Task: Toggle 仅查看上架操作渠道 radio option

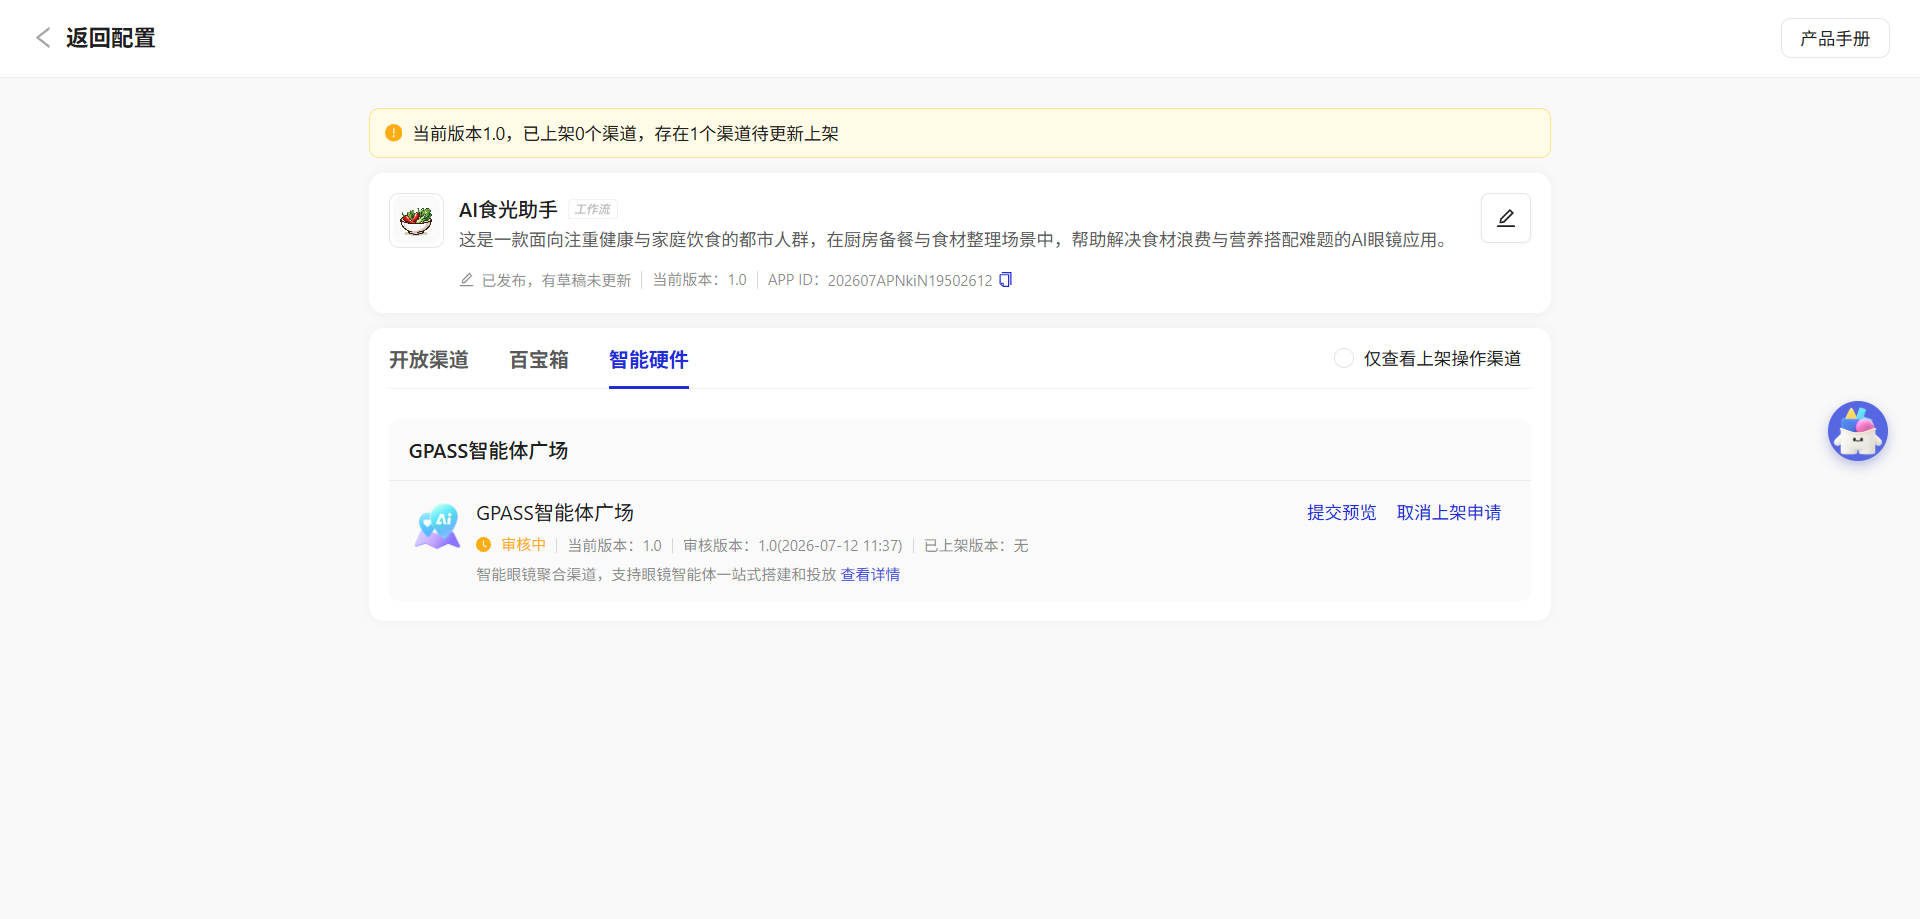Action: tap(1344, 358)
